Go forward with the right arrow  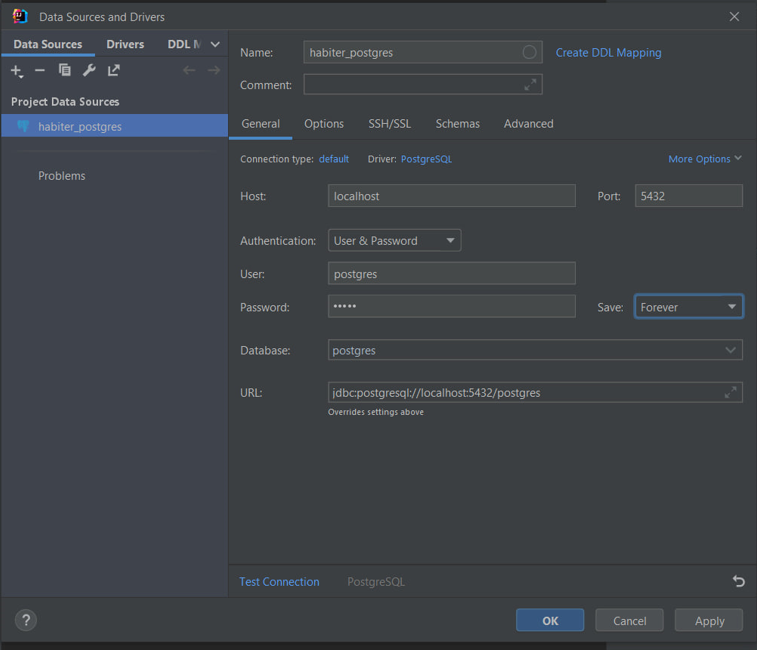(214, 71)
